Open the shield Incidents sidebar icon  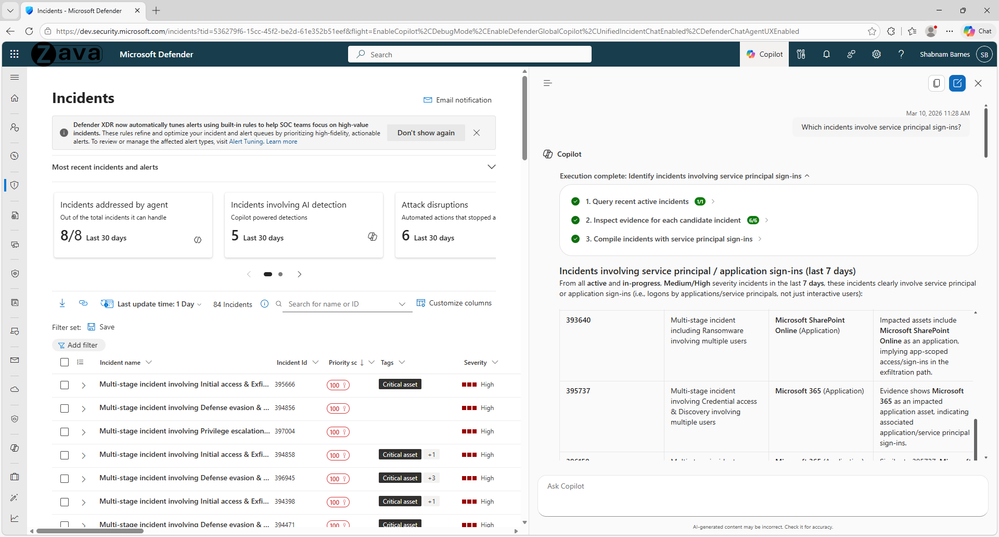coord(15,185)
